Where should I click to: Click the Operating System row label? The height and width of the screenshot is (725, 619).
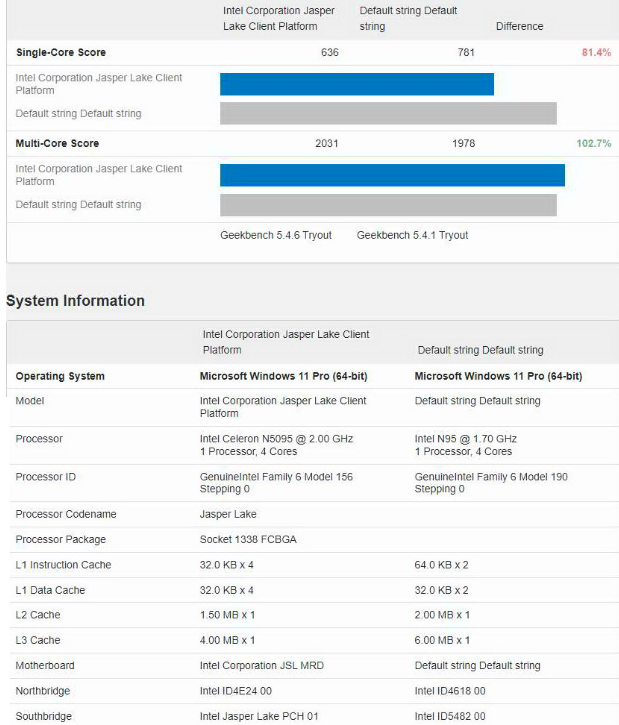click(60, 377)
